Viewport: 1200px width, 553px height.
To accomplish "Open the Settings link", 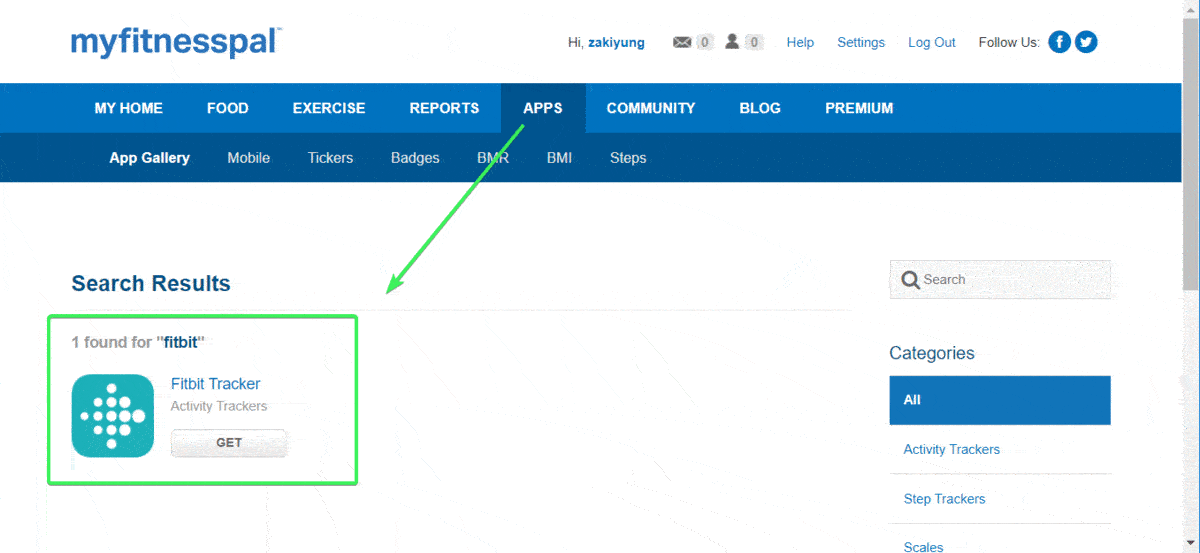I will (x=861, y=42).
